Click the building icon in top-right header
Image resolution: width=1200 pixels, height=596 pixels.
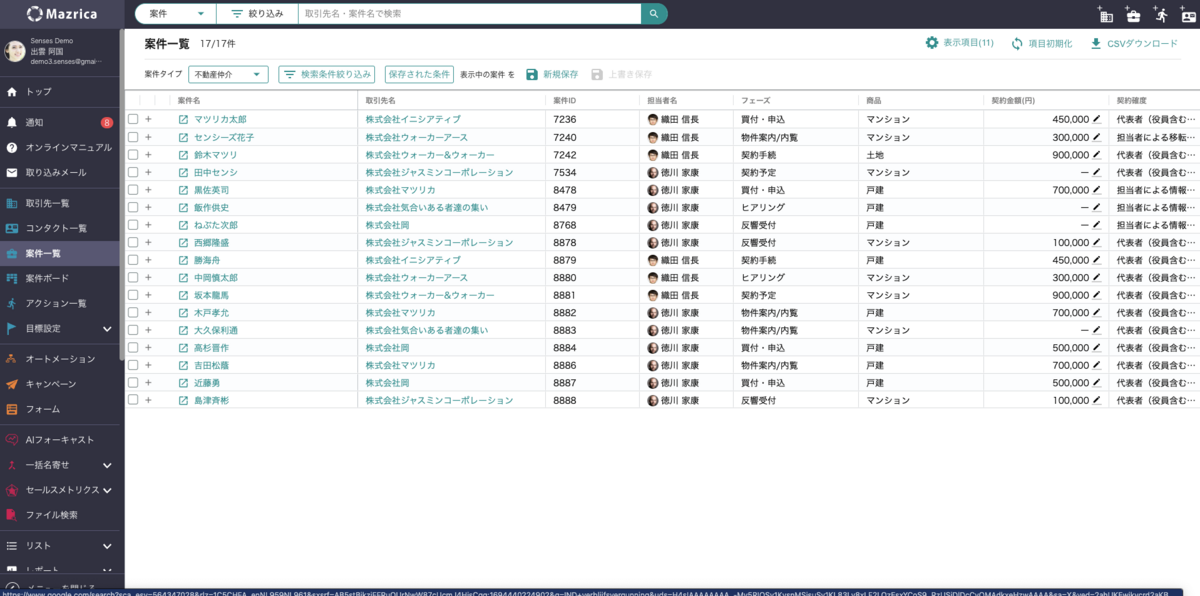pyautogui.click(x=1106, y=15)
